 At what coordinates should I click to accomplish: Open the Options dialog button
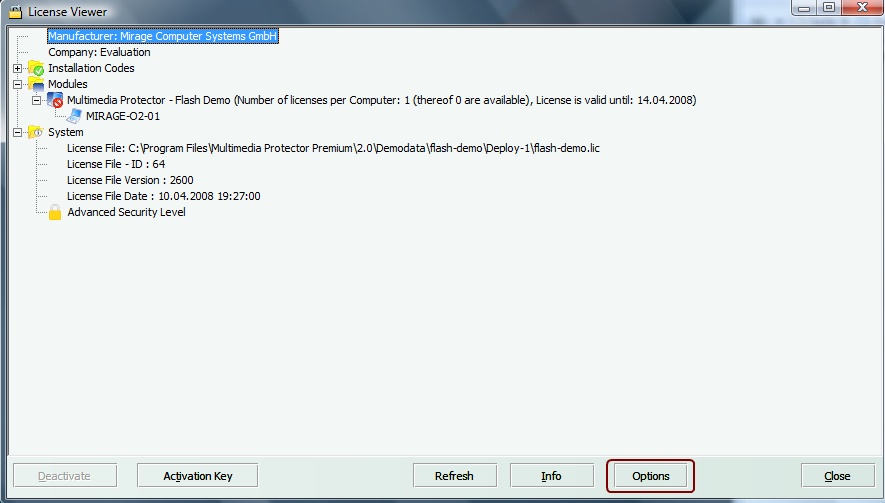tap(650, 476)
